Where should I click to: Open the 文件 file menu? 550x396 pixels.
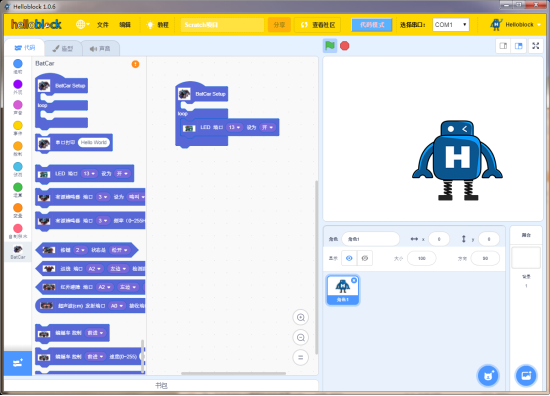coord(103,25)
